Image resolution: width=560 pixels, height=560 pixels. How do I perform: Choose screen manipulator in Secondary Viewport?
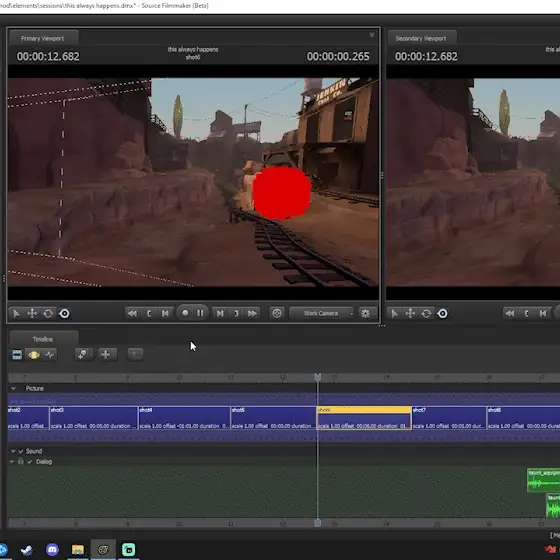point(442,314)
